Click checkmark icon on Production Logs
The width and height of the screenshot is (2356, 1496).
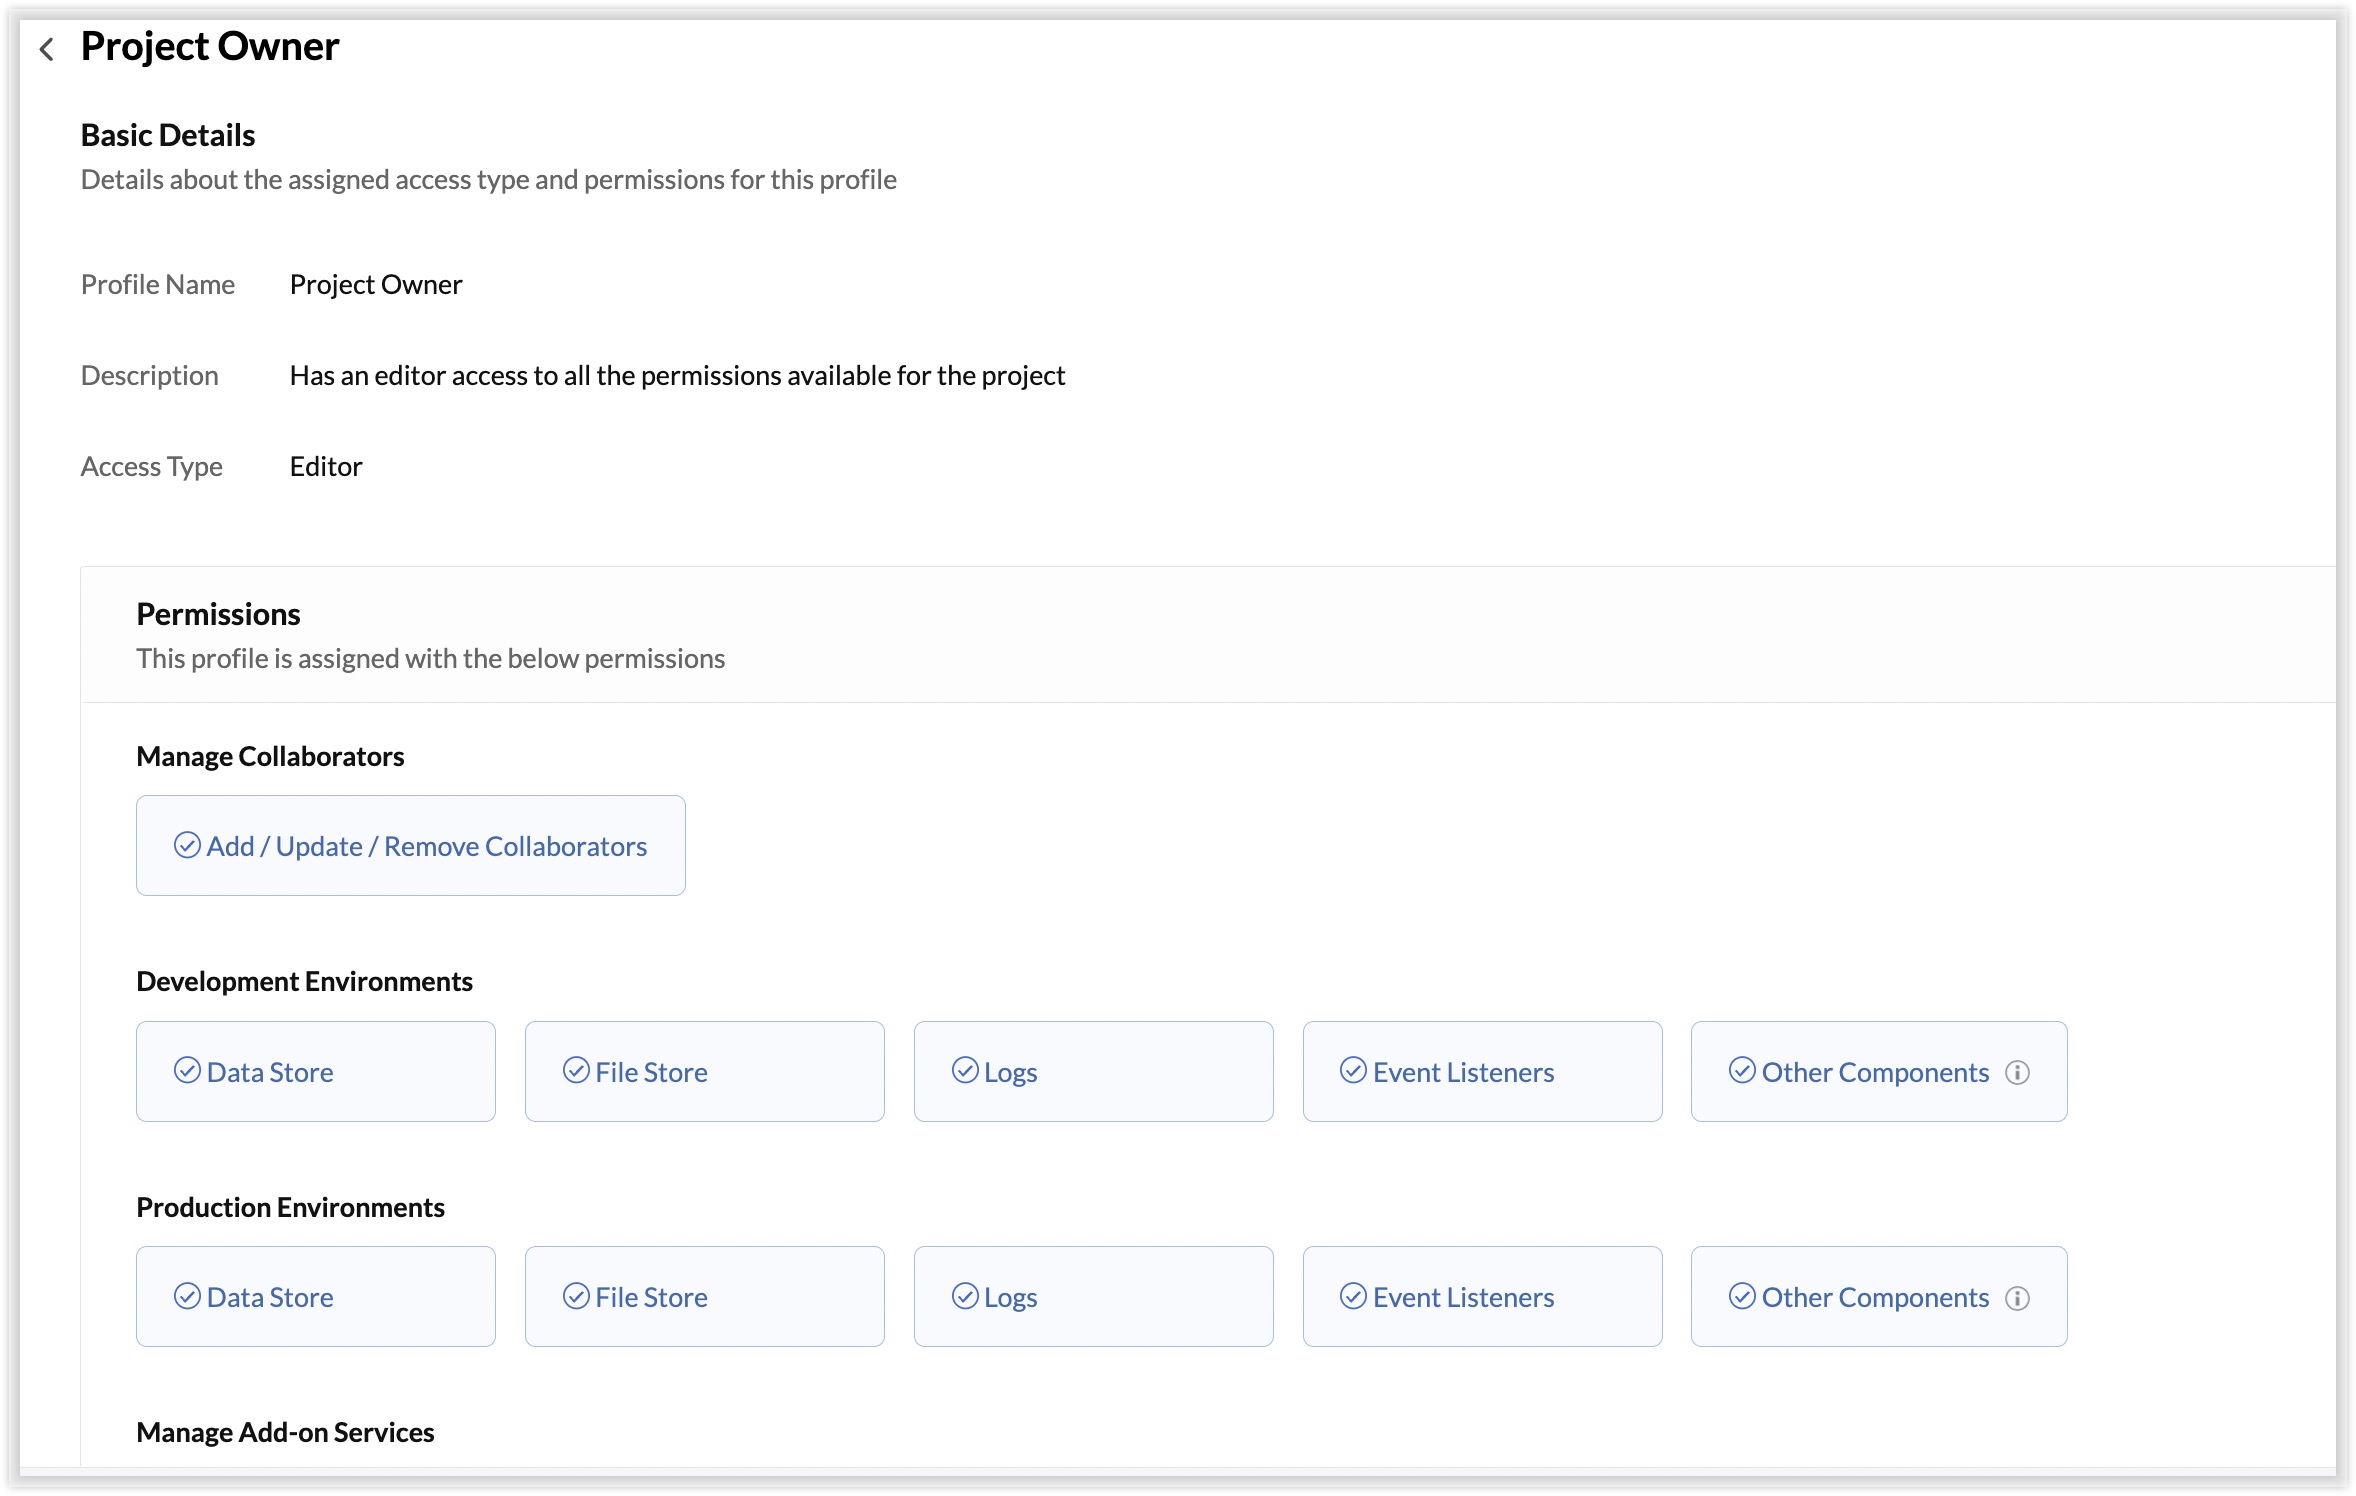(965, 1296)
